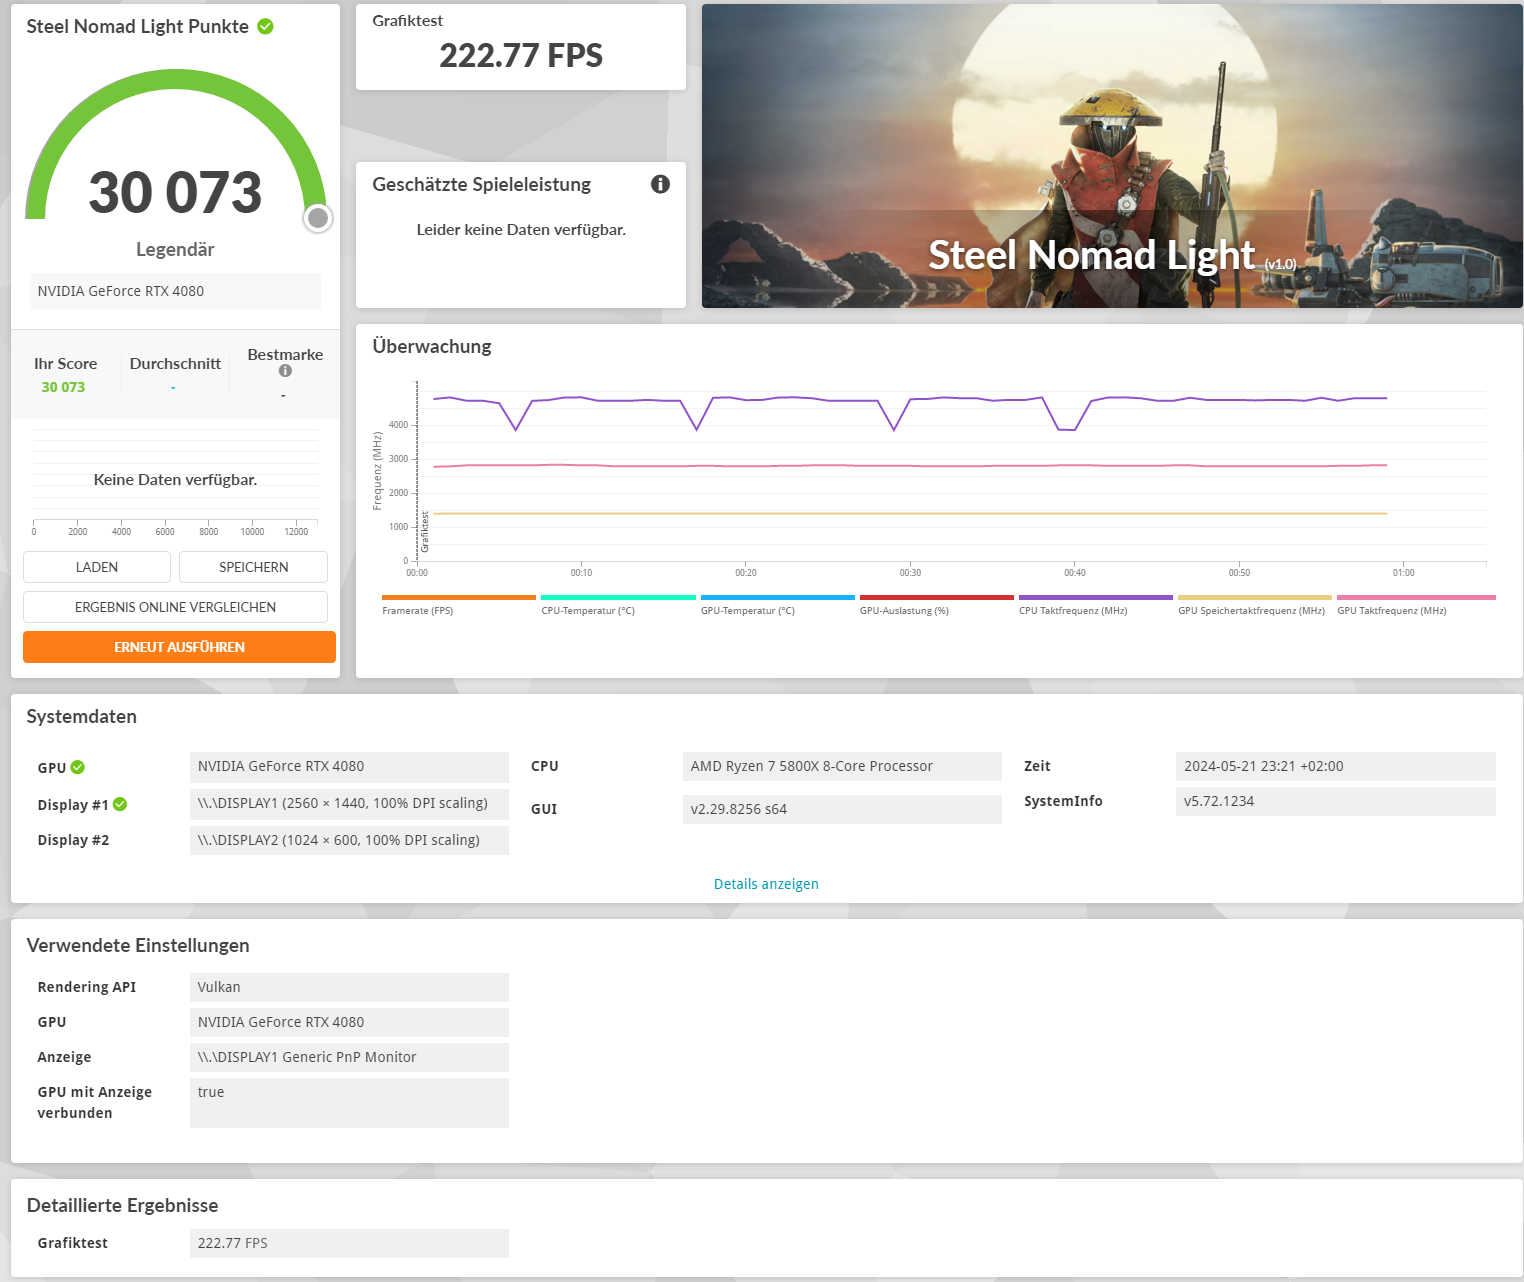Click the info icon under Bestmarke
Screen dimensions: 1524x1282
pos(285,371)
